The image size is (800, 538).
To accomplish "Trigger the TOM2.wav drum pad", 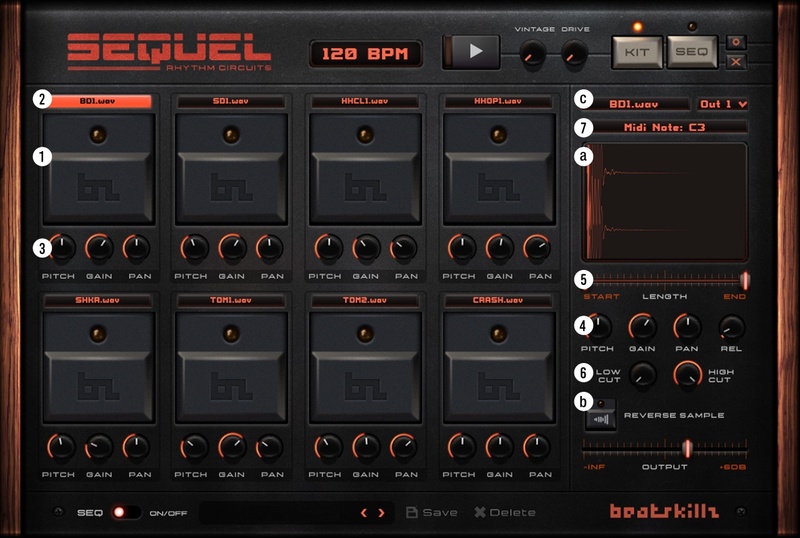I will click(x=365, y=368).
